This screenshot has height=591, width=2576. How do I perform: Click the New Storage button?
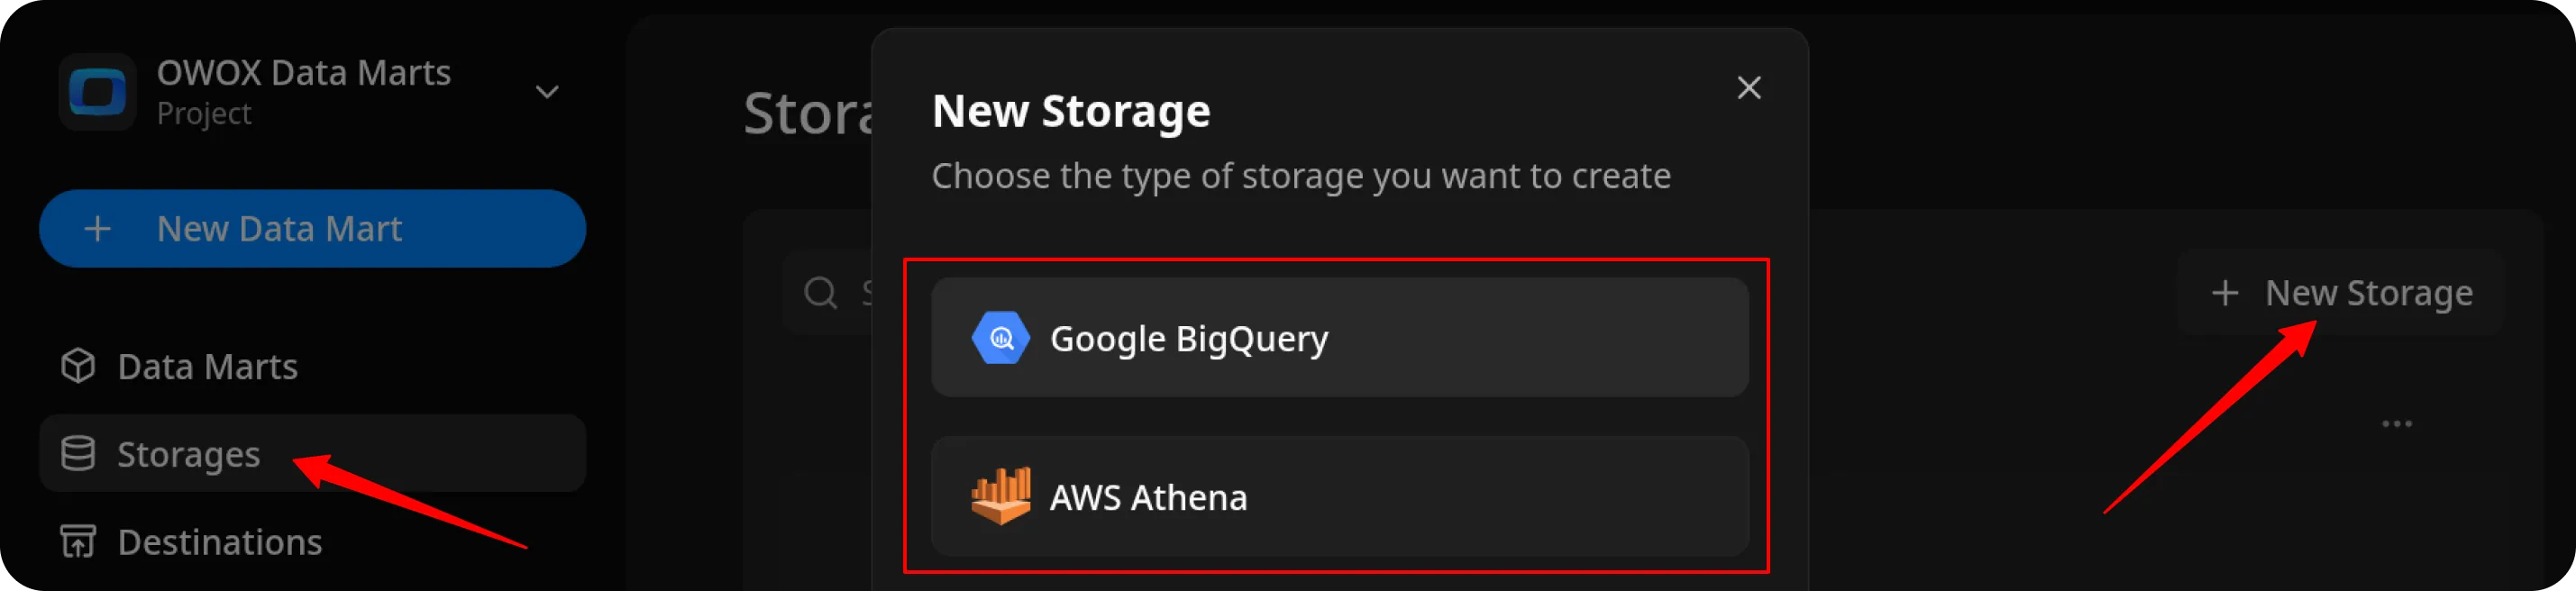click(2340, 292)
